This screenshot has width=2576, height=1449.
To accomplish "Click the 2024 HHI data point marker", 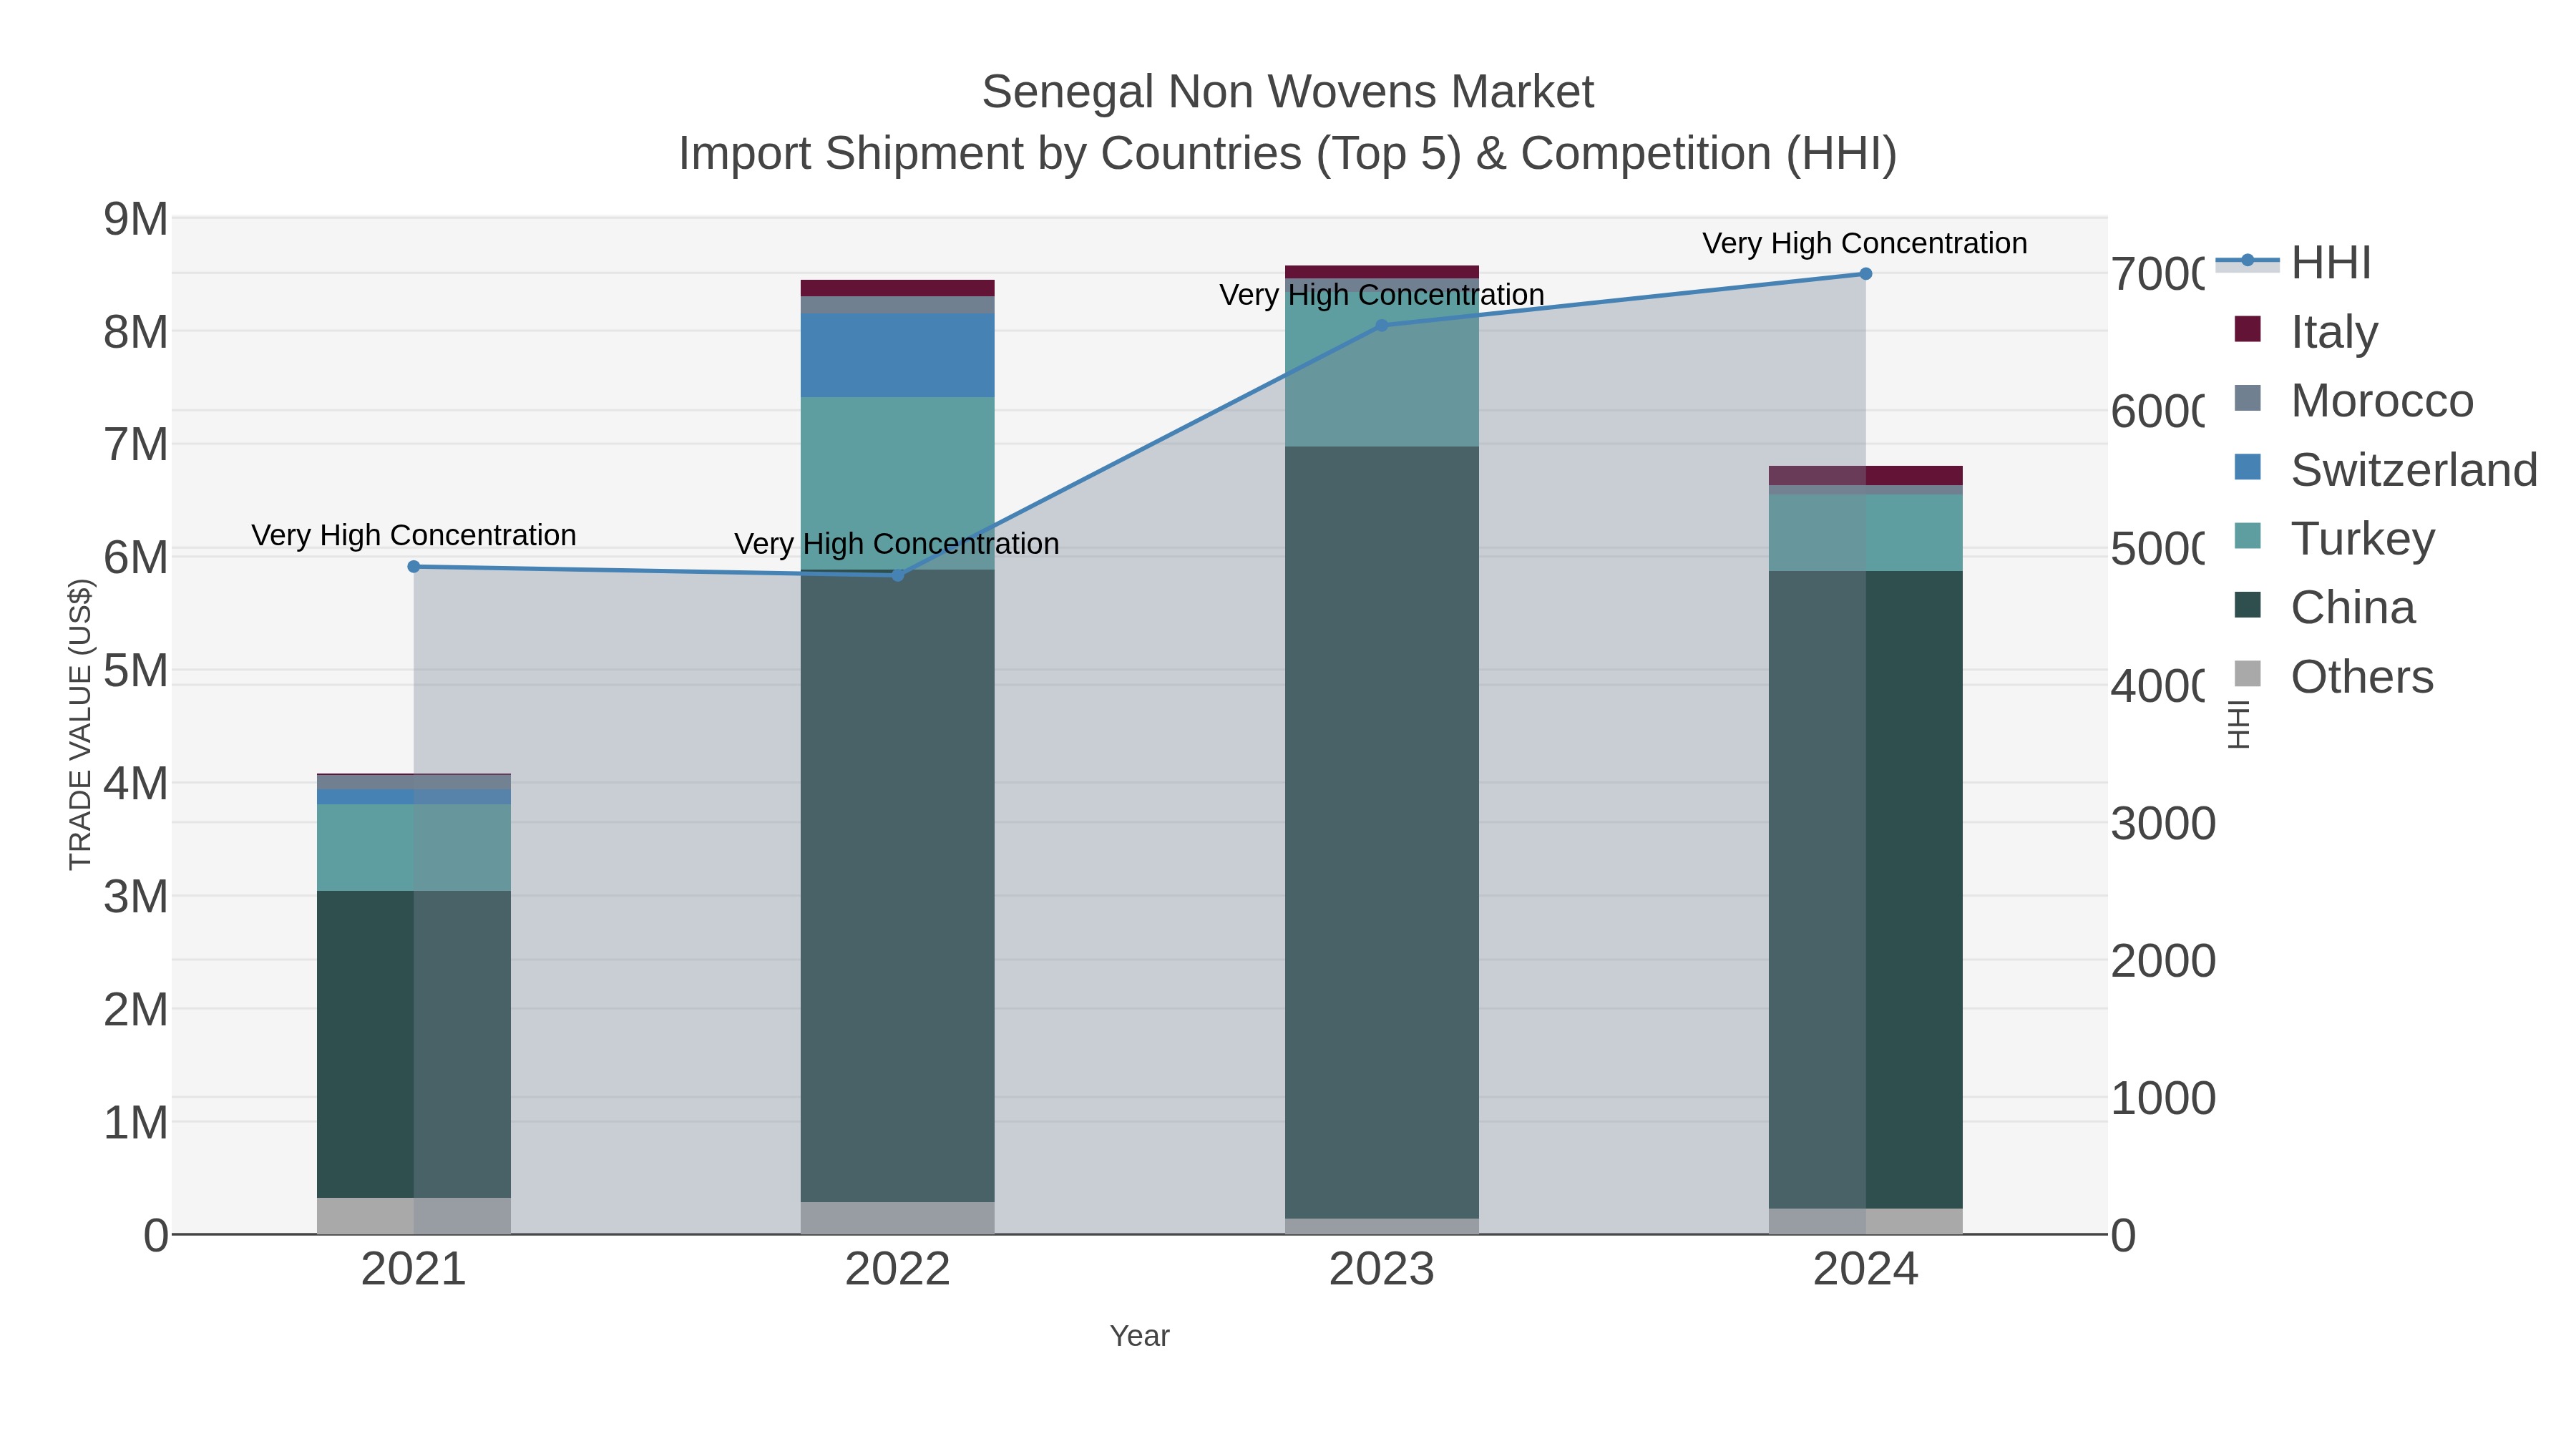I will pos(1866,274).
